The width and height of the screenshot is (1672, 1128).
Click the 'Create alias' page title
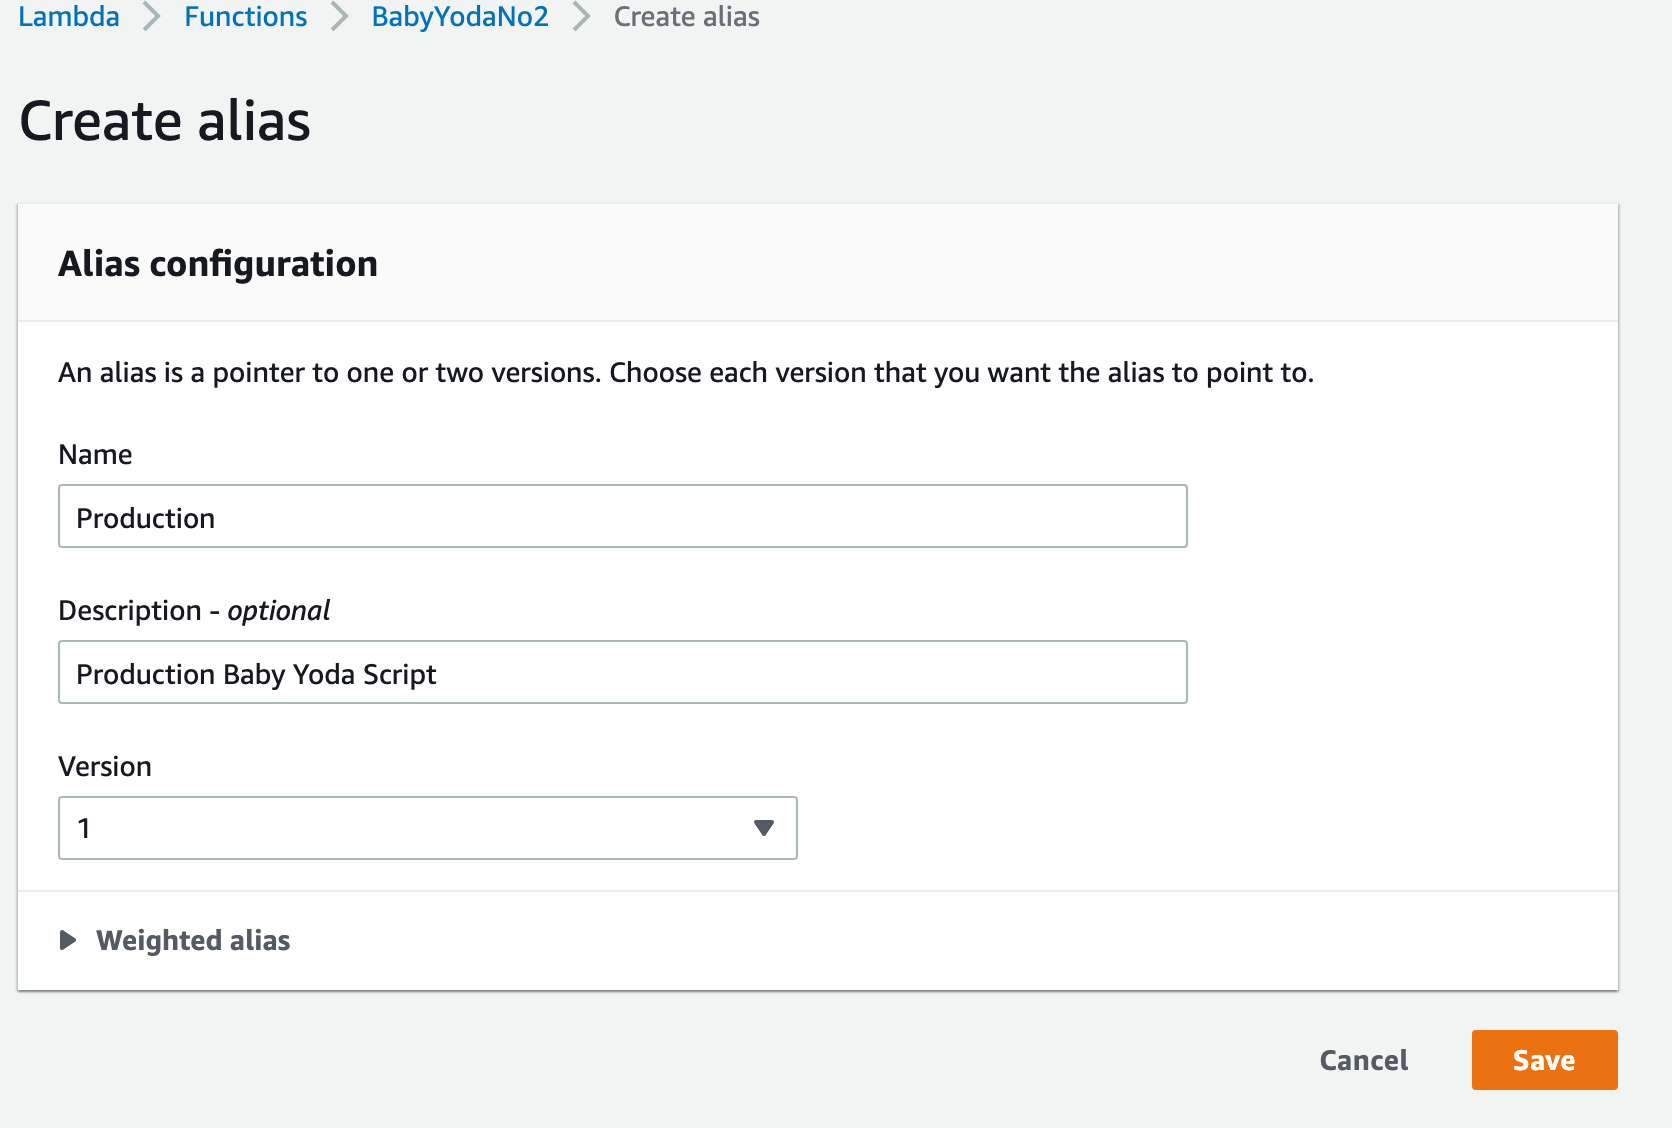(x=165, y=121)
